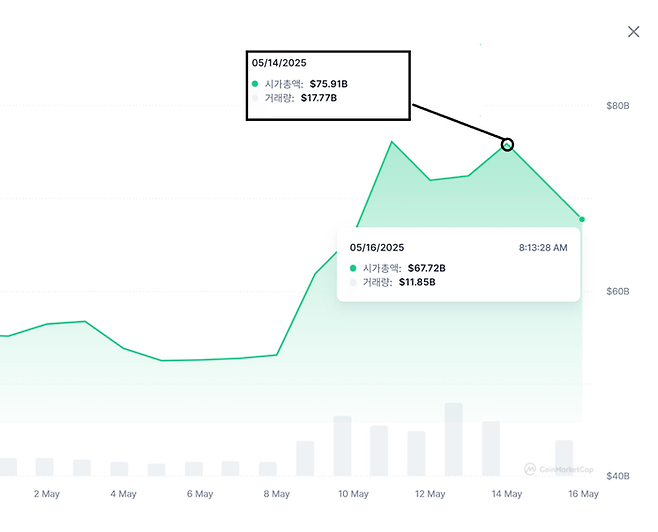The width and height of the screenshot is (658, 532).
Task: Click the CoinMarketCap watermark logo
Action: (x=557, y=468)
